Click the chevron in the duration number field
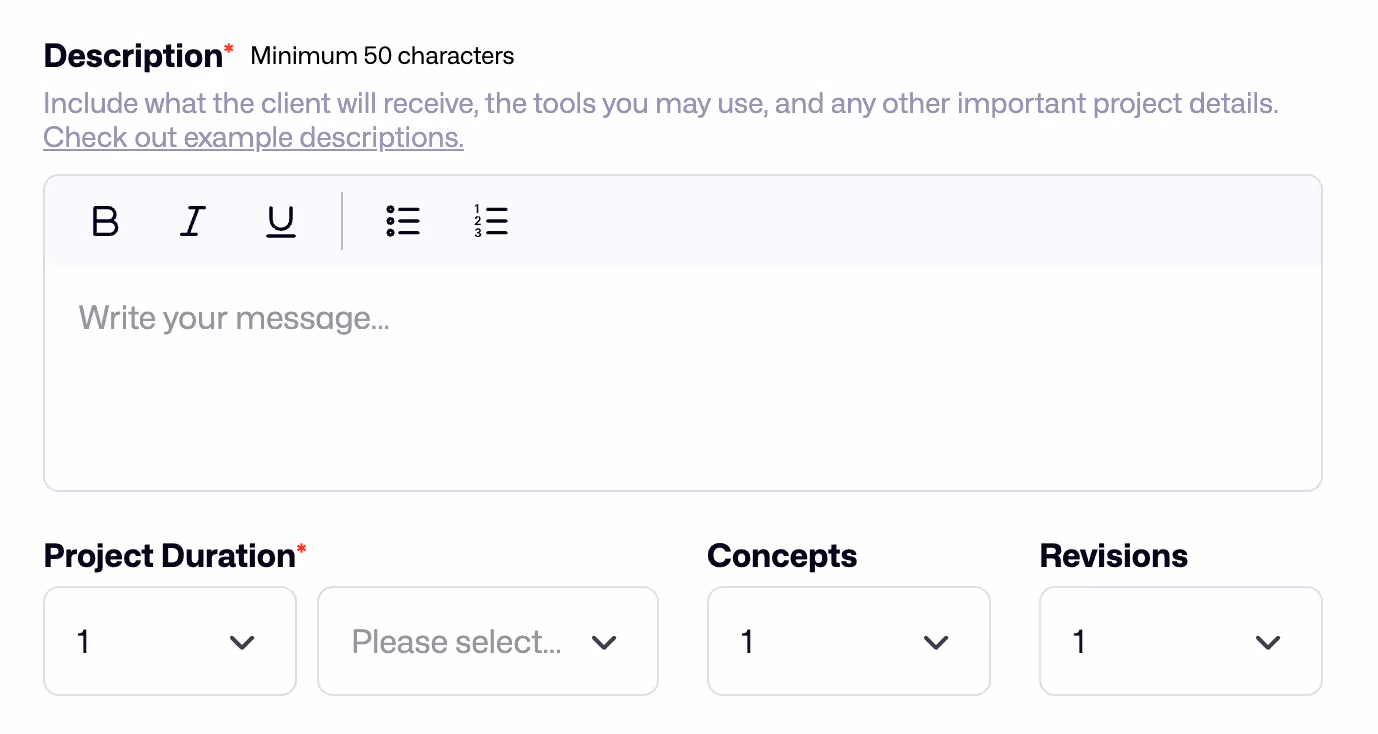The image size is (1378, 734). click(242, 642)
